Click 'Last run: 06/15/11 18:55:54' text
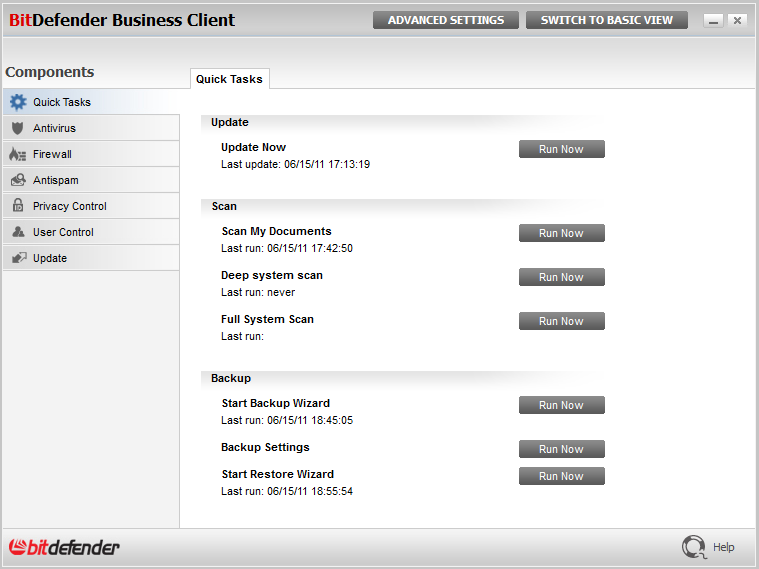 [x=287, y=491]
